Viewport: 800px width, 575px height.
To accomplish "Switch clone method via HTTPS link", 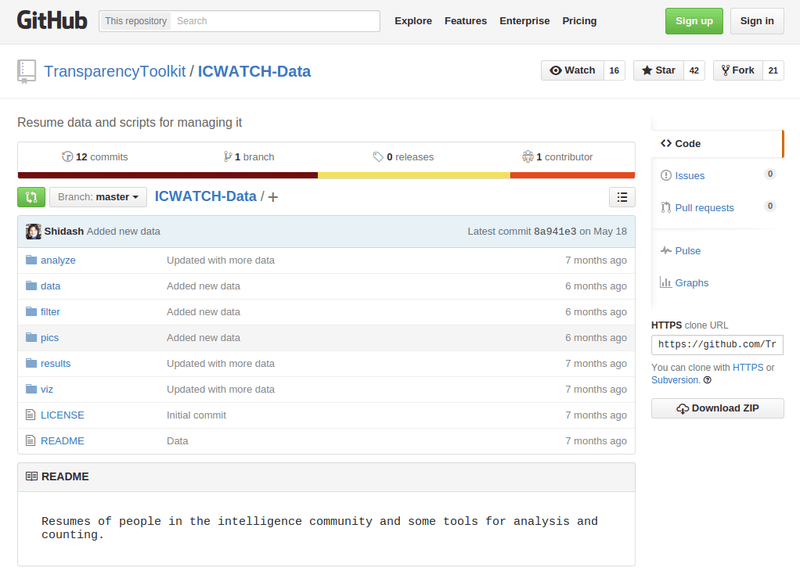I will pos(748,367).
